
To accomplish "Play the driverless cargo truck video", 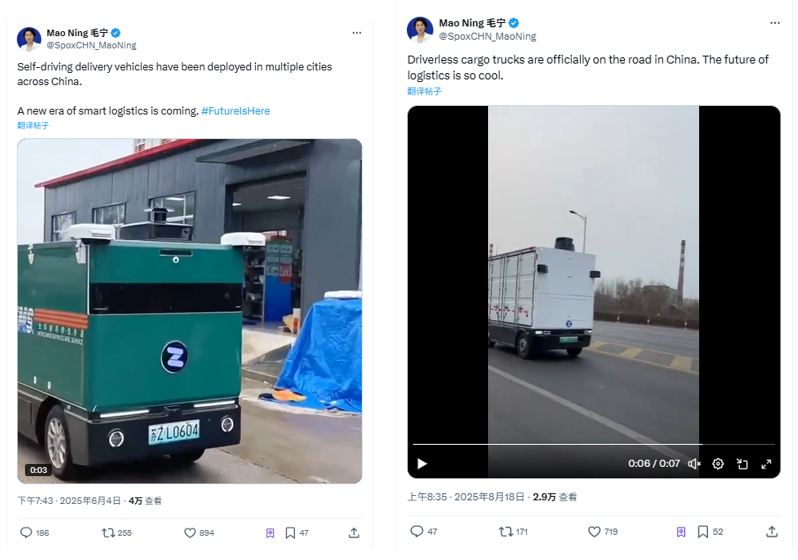I will (422, 464).
